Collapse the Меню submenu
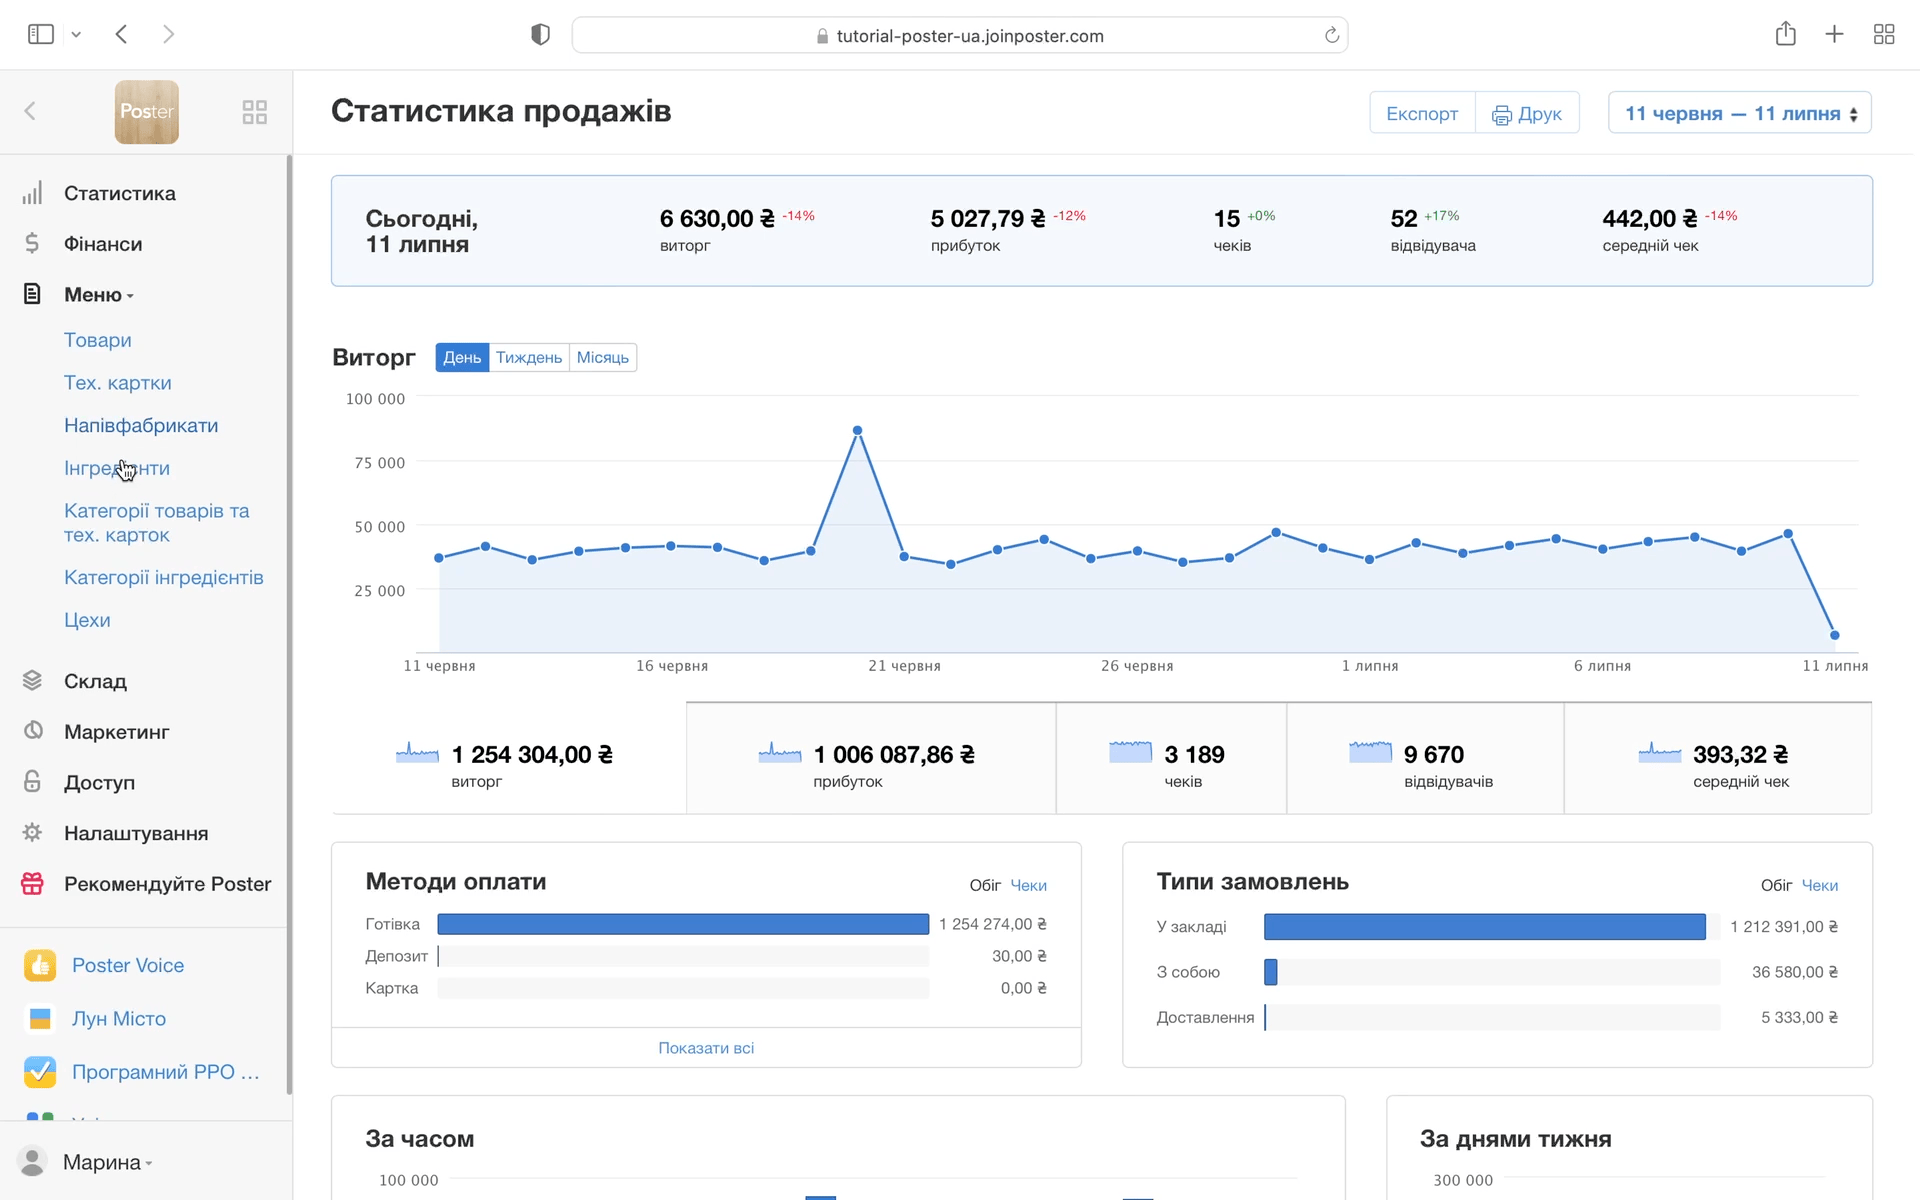 tap(98, 295)
